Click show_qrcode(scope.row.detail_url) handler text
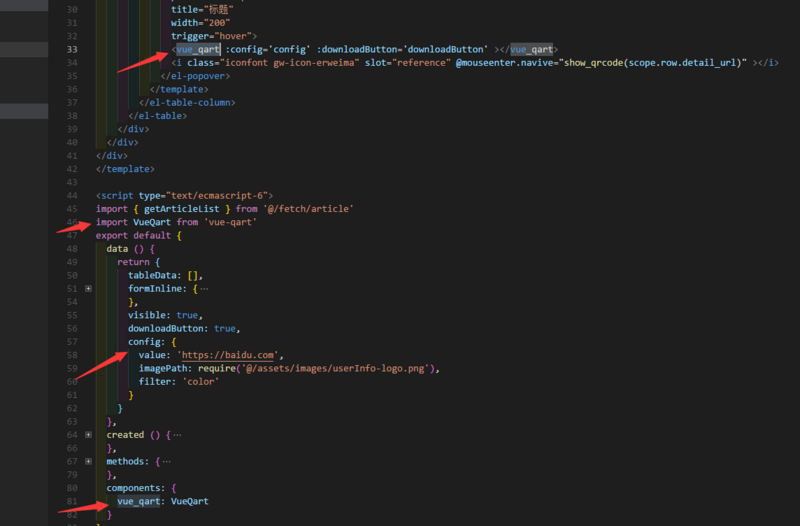The width and height of the screenshot is (800, 526). 653,63
